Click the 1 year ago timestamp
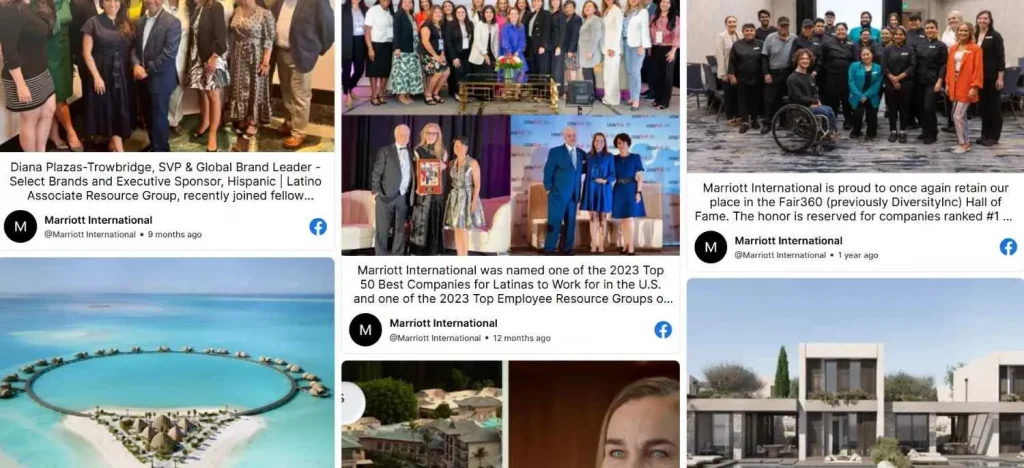This screenshot has height=468, width=1024. pyautogui.click(x=858, y=255)
